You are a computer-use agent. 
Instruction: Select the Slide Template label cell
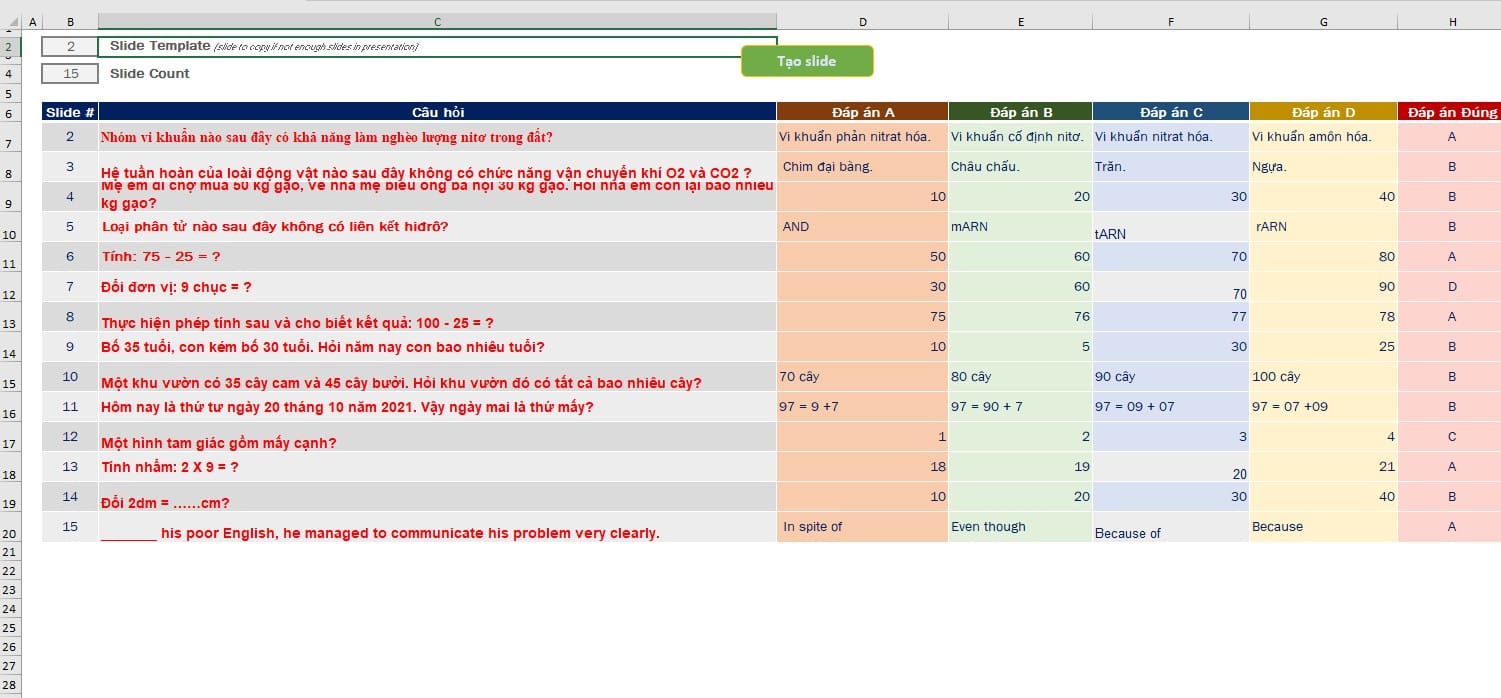click(437, 46)
